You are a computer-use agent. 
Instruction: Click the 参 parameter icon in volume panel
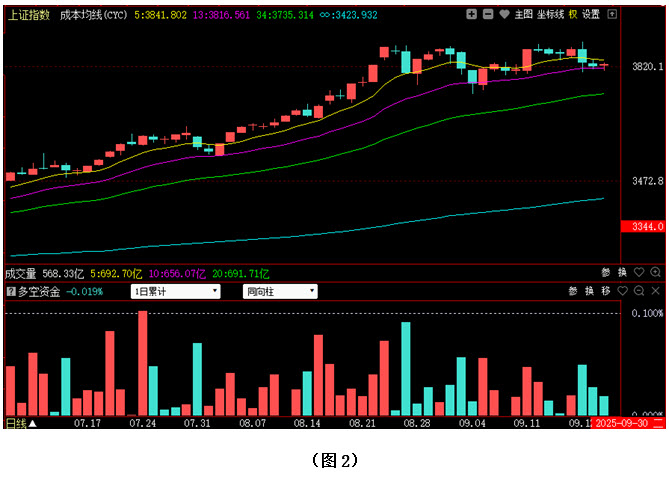606,272
